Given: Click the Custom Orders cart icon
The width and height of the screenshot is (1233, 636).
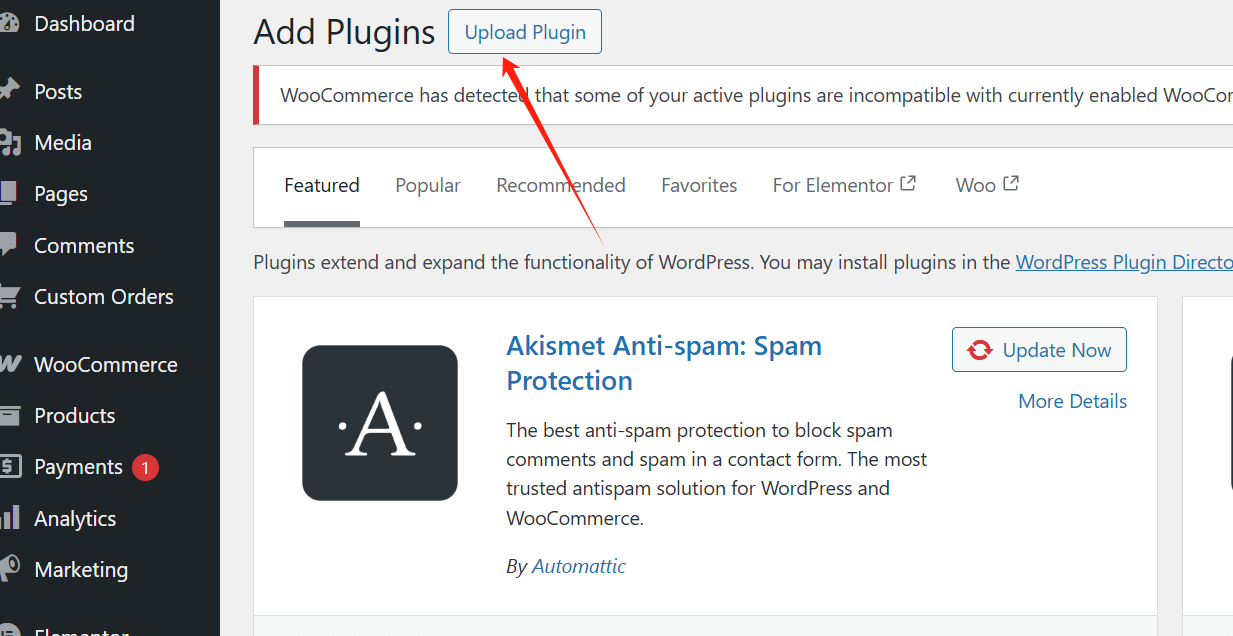Looking at the screenshot, I should pos(9,297).
